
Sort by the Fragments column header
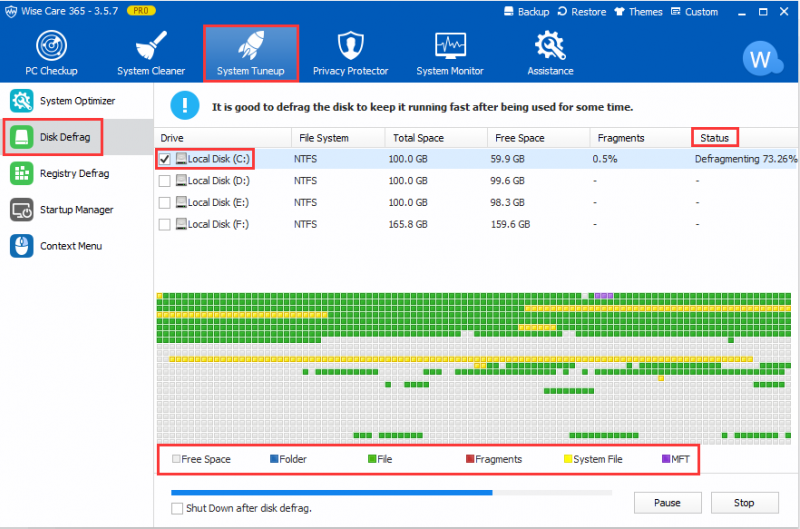(x=641, y=138)
